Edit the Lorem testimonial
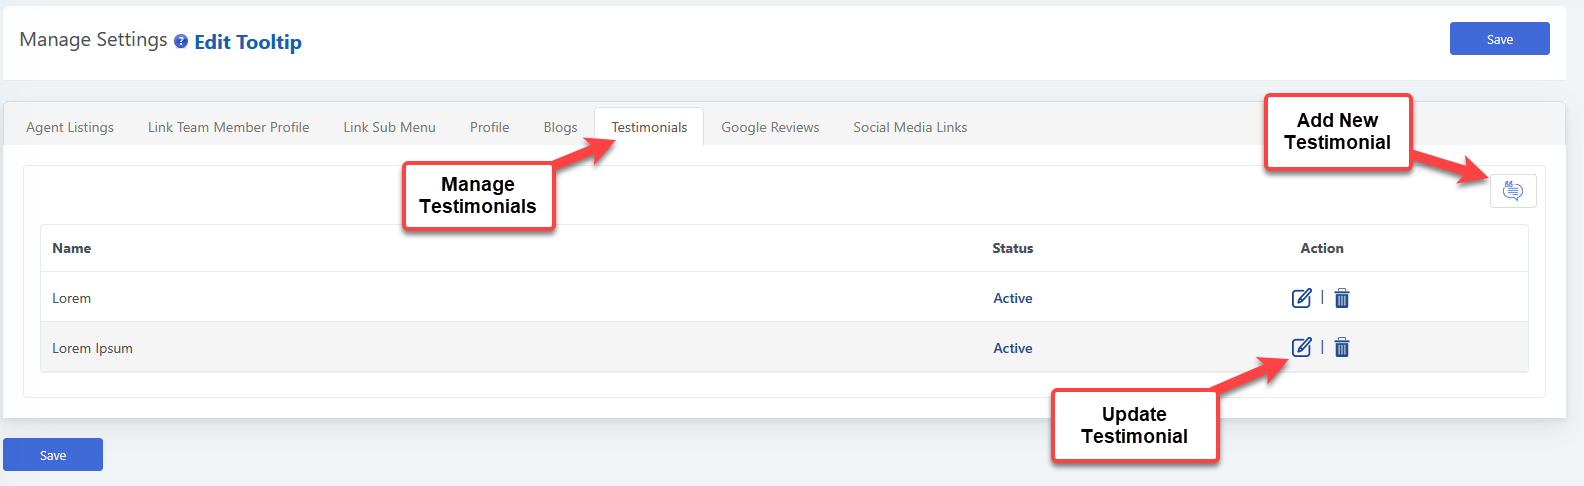This screenshot has height=486, width=1584. pos(1301,298)
